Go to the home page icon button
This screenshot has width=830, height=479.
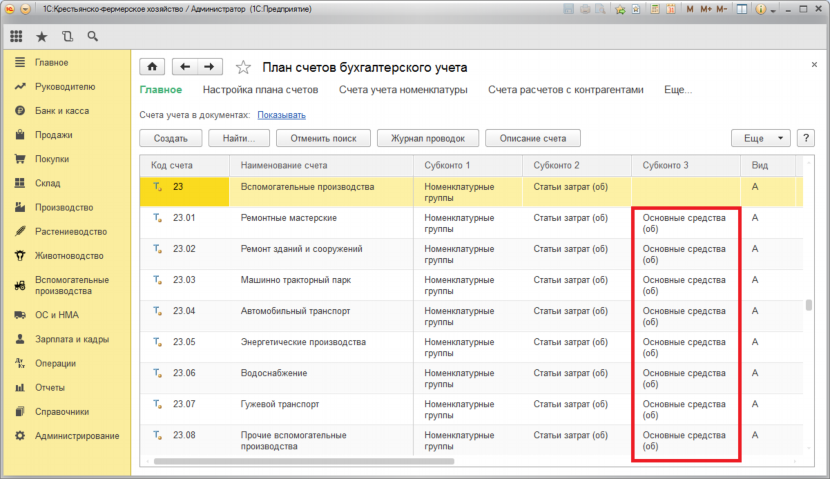tap(152, 67)
